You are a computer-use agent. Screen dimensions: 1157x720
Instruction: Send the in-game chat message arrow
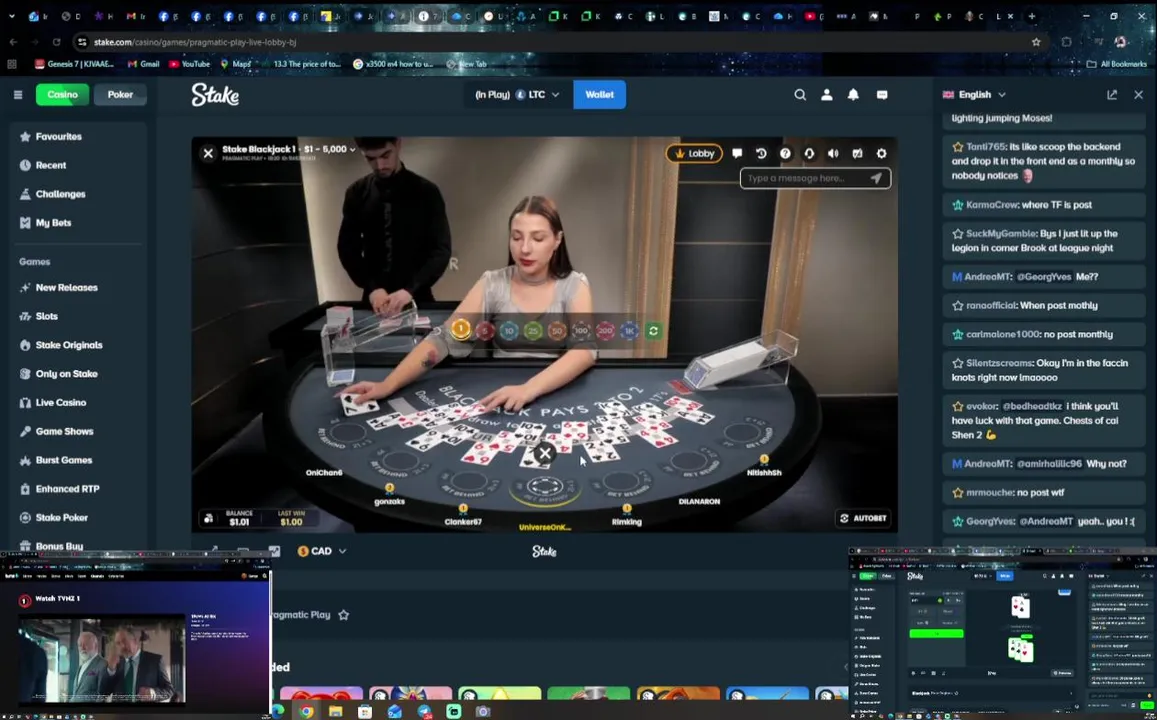pyautogui.click(x=876, y=178)
